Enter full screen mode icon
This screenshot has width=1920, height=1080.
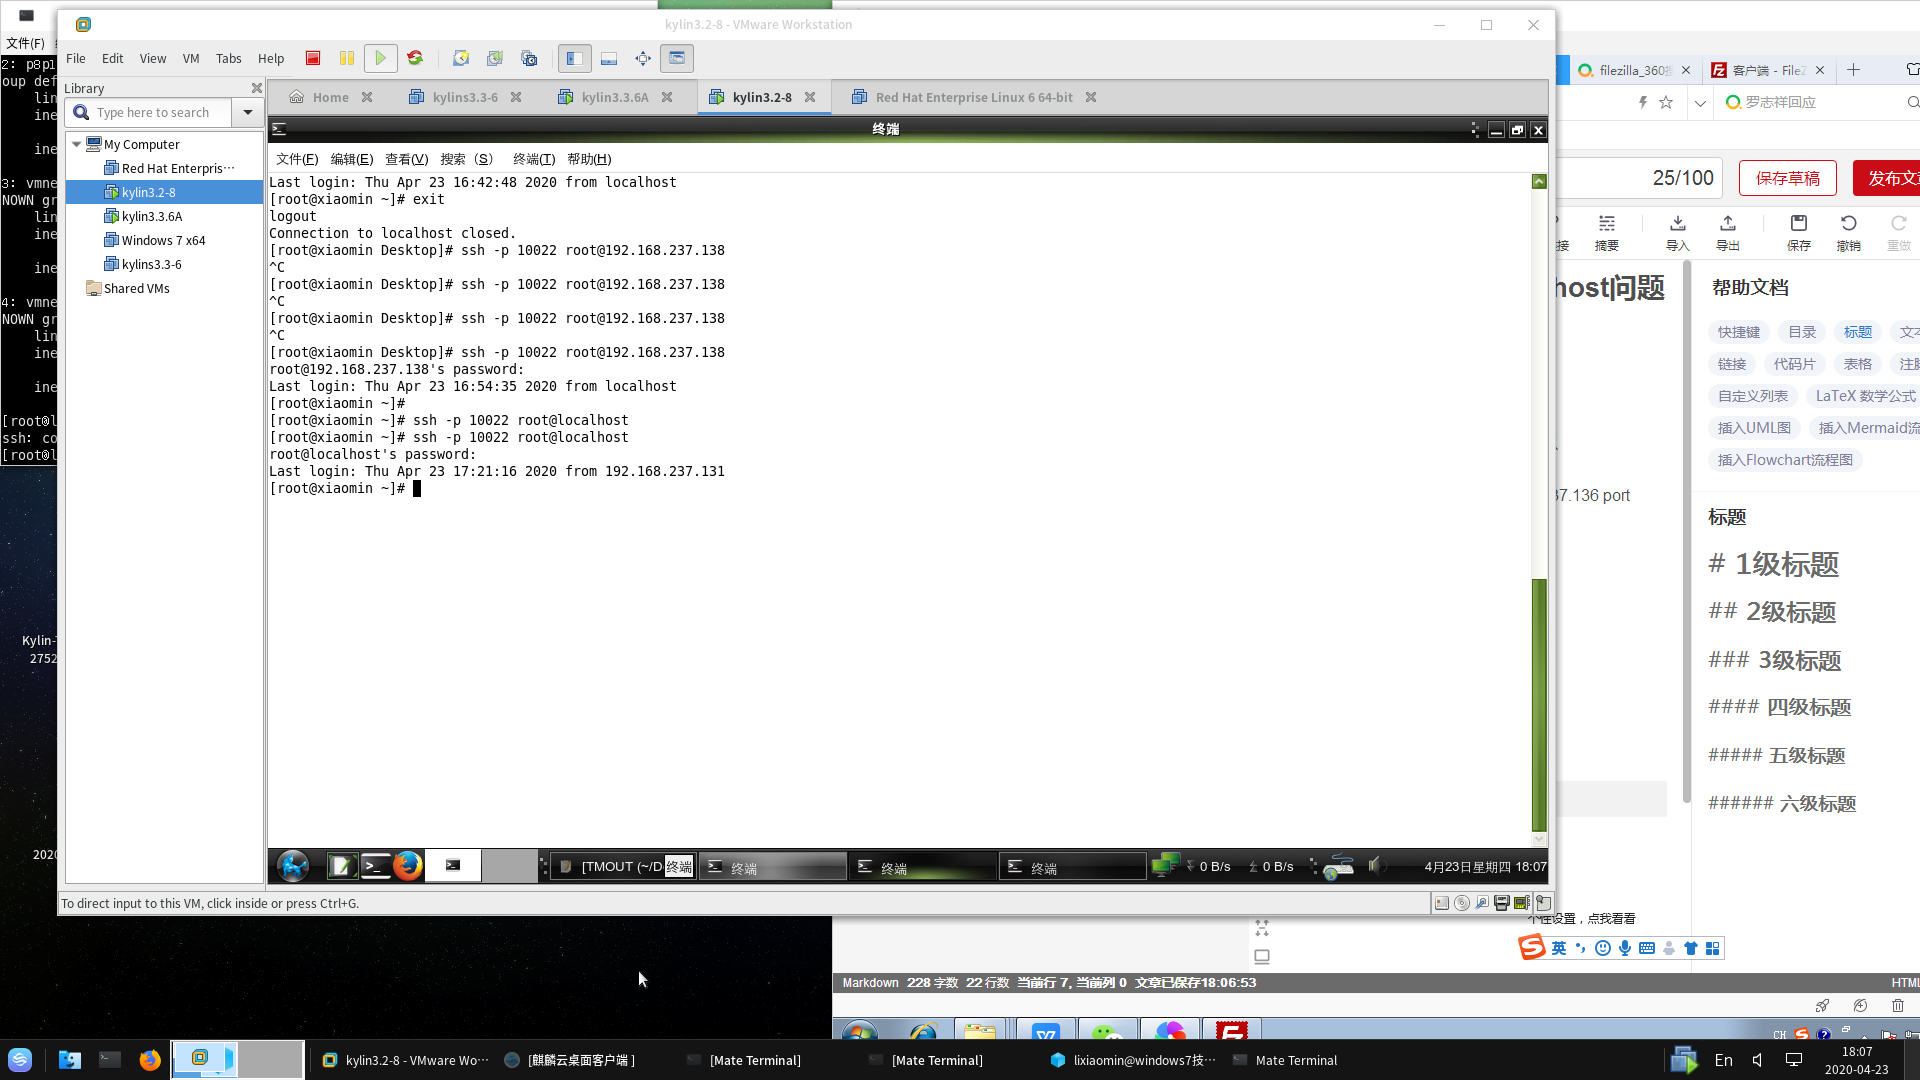pyautogui.click(x=643, y=58)
